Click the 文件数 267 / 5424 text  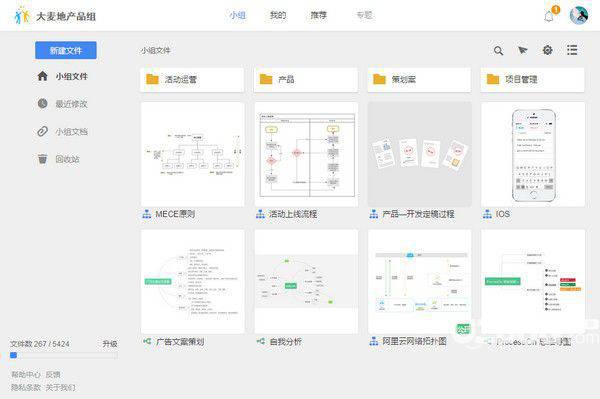(x=40, y=344)
